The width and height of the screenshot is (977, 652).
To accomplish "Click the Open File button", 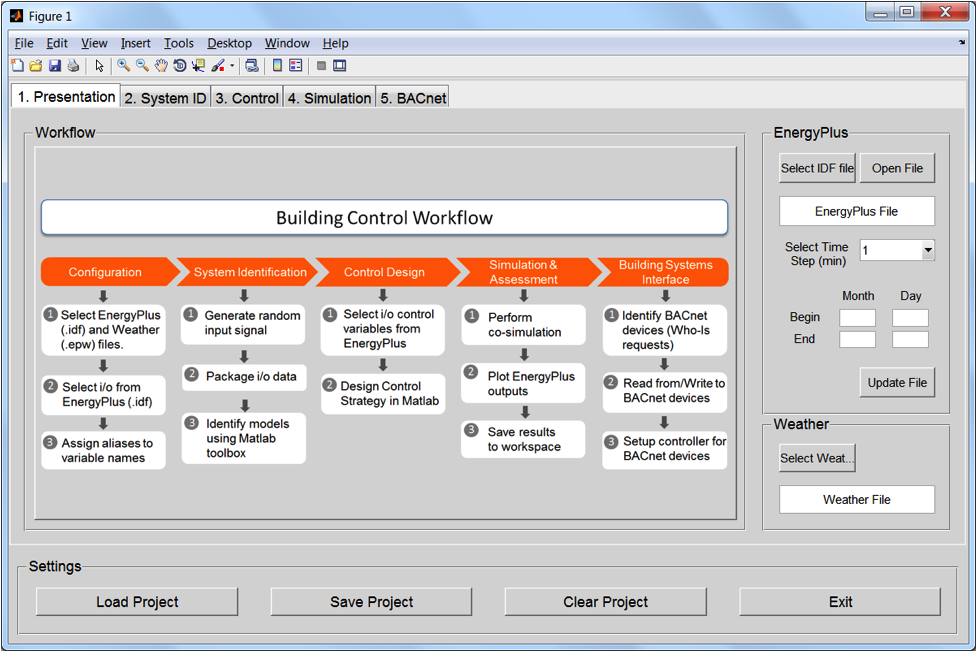I will (897, 168).
